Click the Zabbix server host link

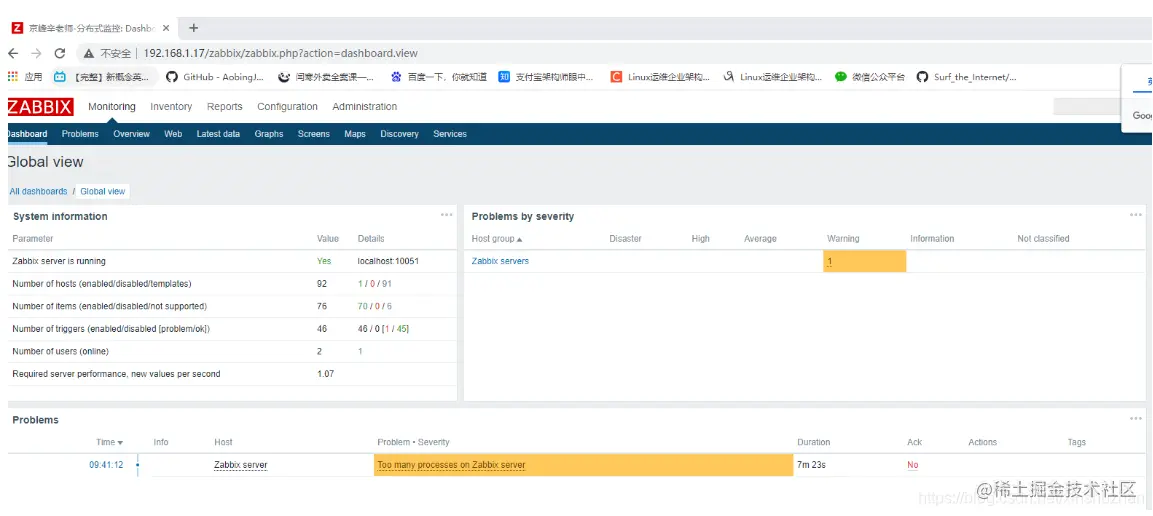click(240, 465)
